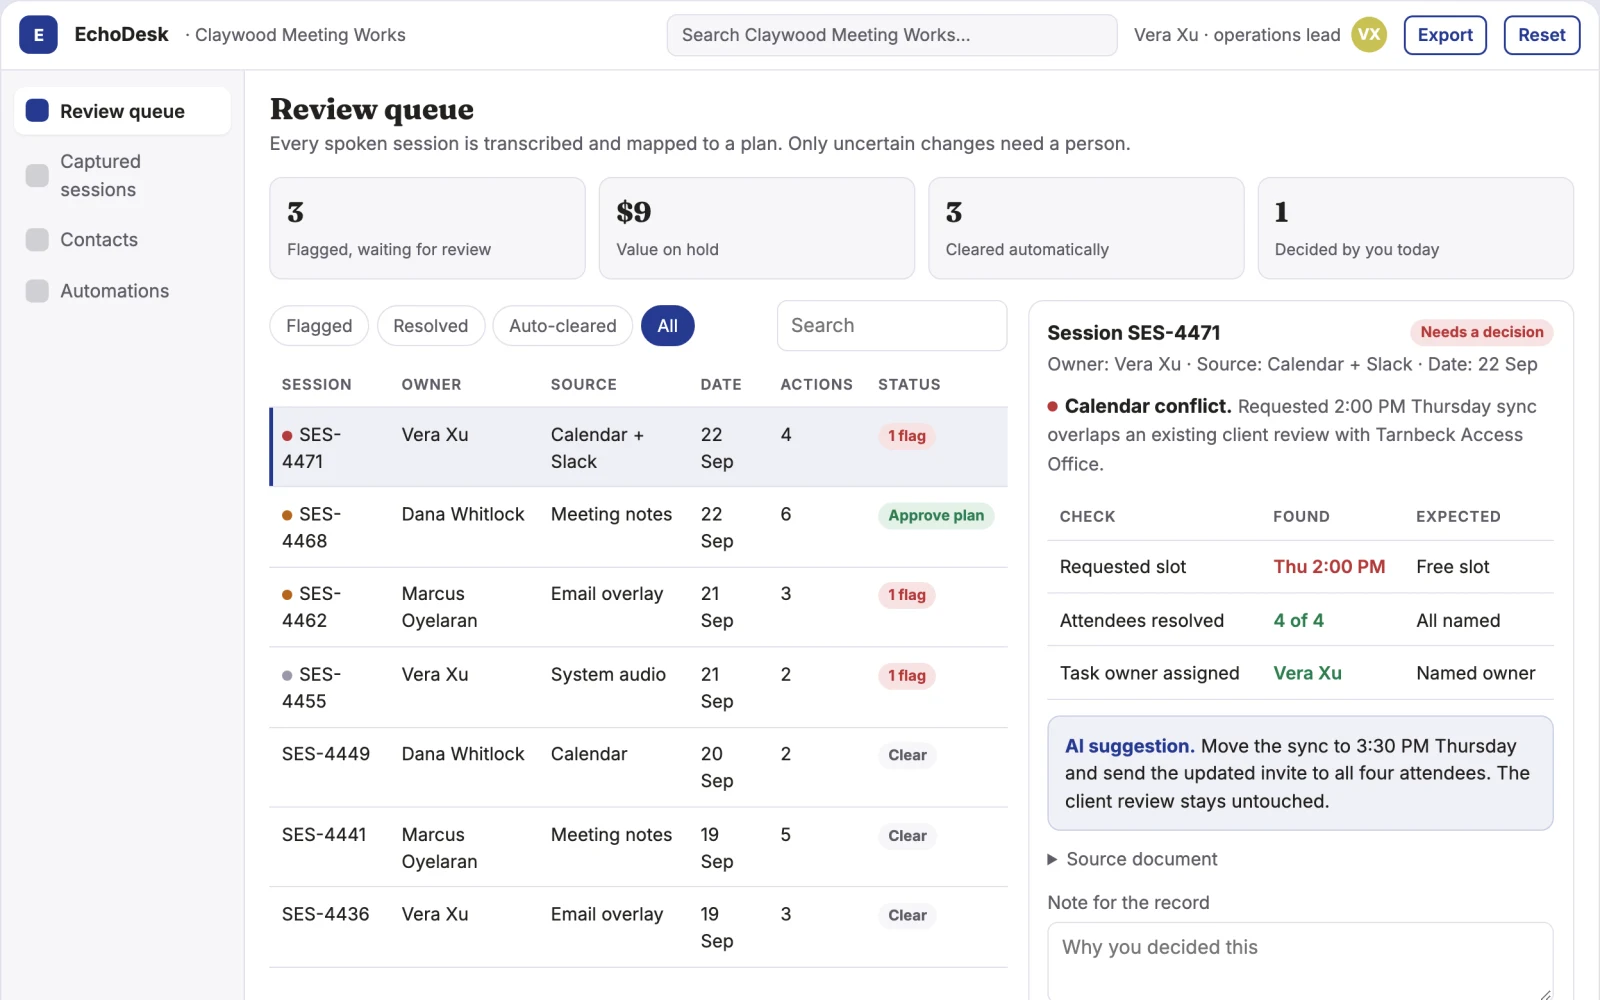Open Automations in the sidebar
This screenshot has height=1000, width=1600.
coord(122,291)
